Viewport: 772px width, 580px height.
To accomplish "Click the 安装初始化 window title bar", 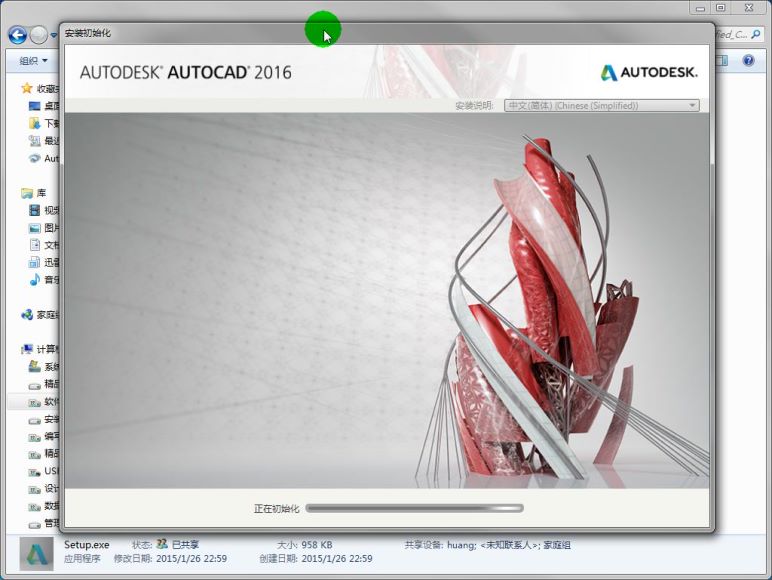I will tap(387, 33).
